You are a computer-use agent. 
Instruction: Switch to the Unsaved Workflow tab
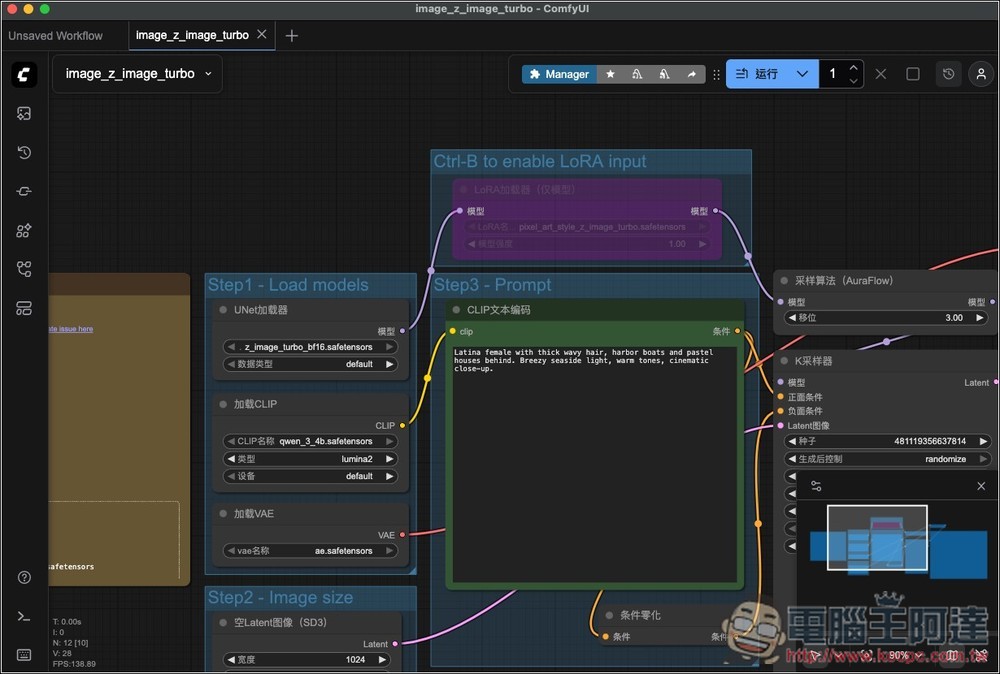coord(56,35)
